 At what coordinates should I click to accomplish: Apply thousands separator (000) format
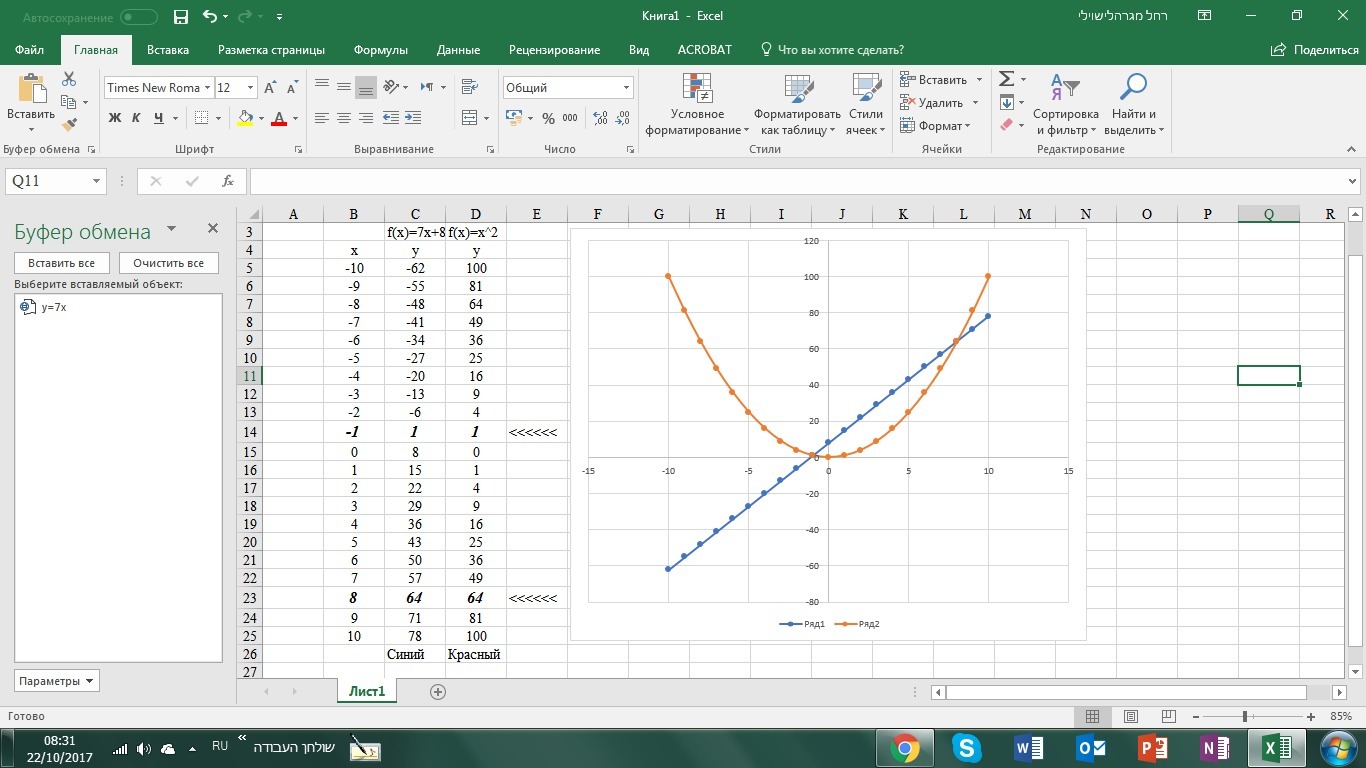pyautogui.click(x=570, y=118)
